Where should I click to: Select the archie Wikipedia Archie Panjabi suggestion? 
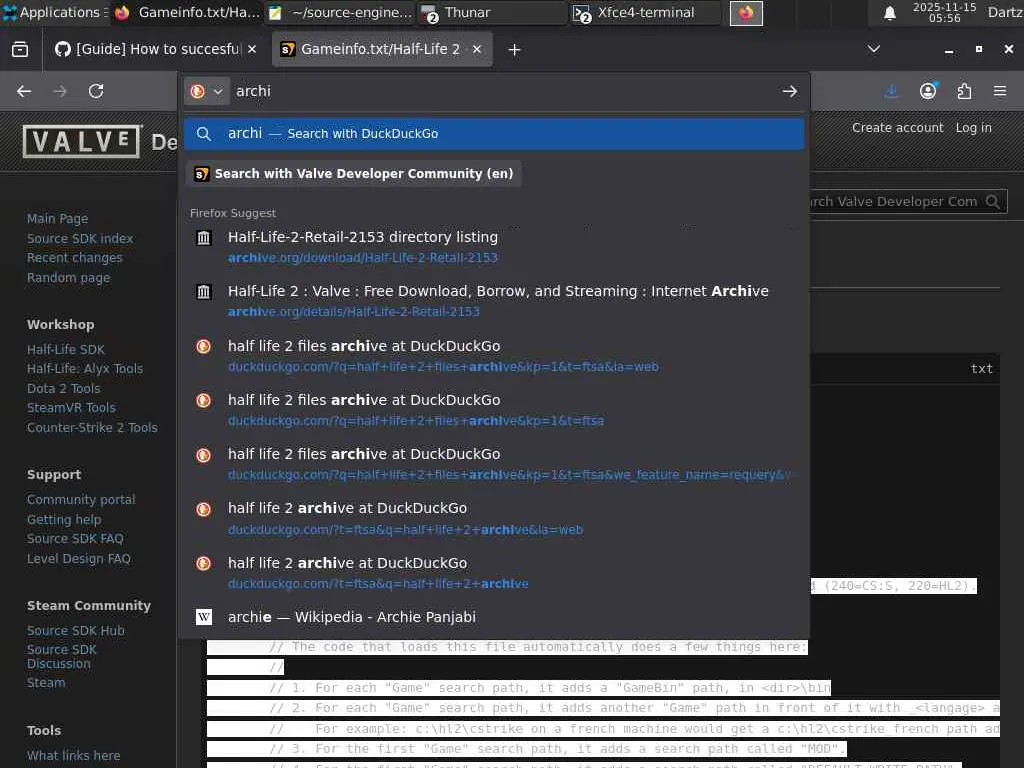pos(494,616)
